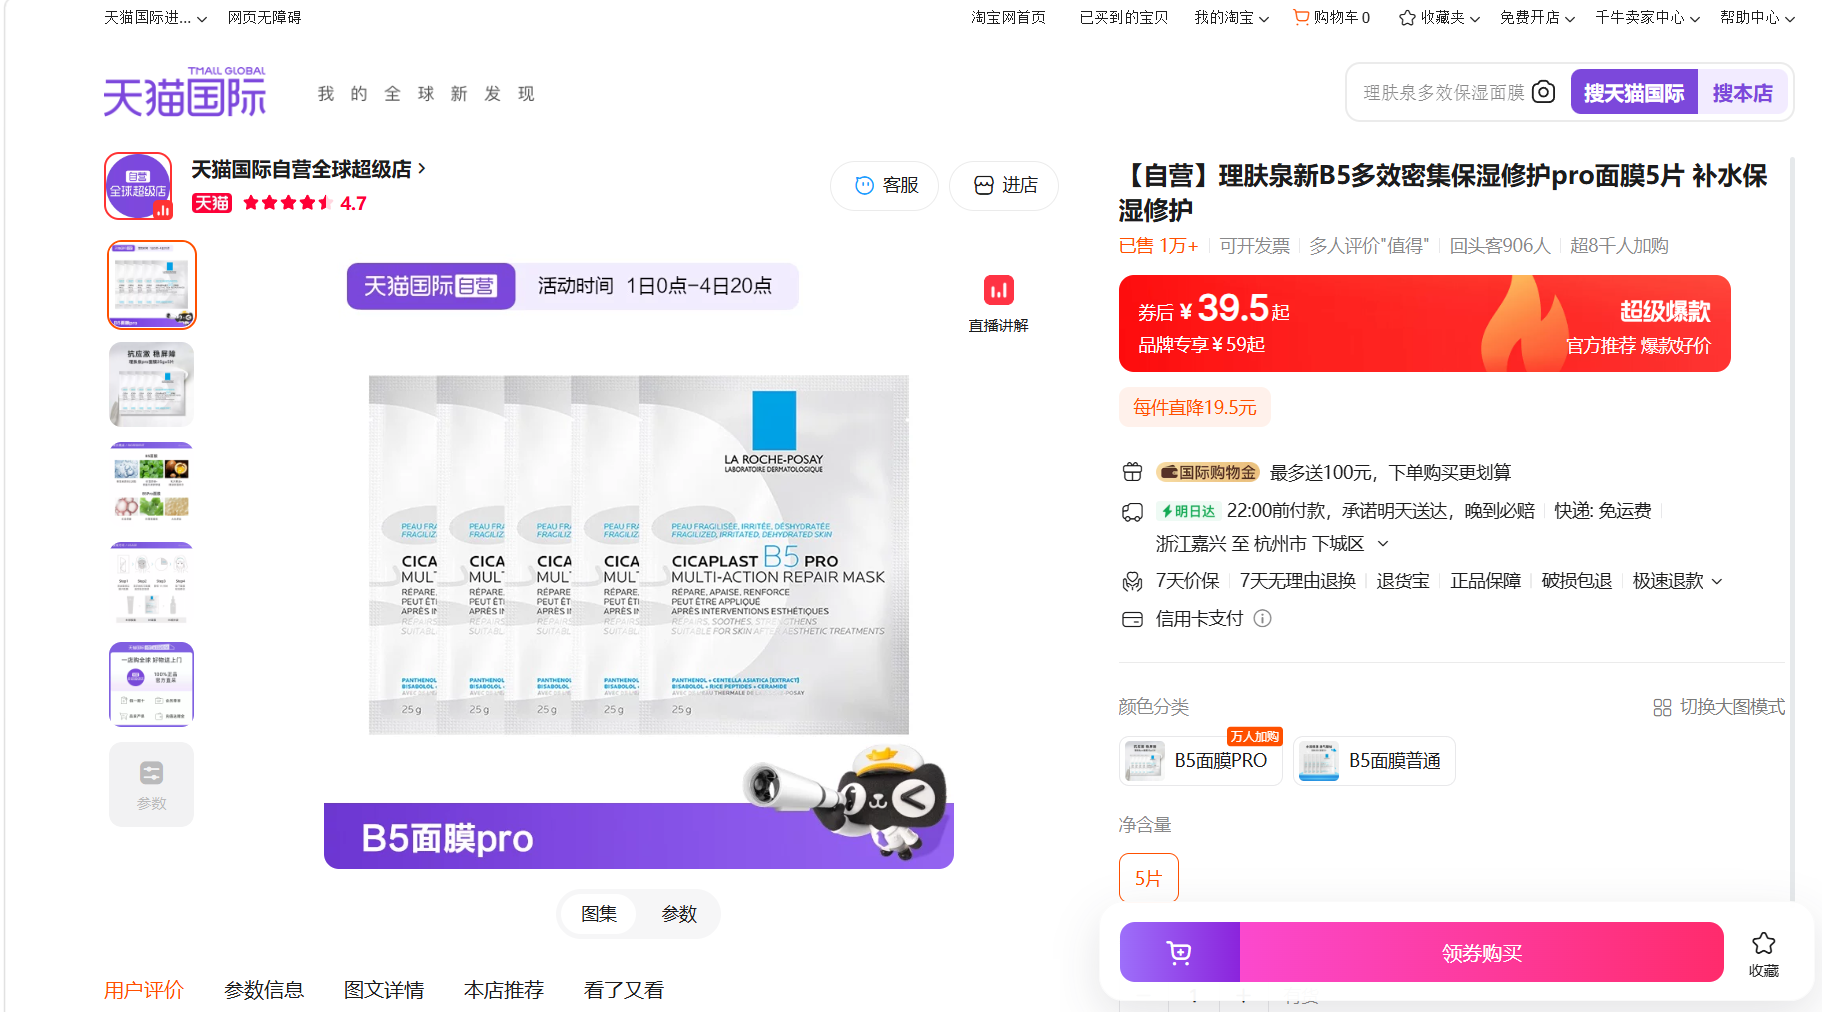Select the B5面膜PRO variant option
Screen dimensions: 1822x1012
[x=1200, y=761]
